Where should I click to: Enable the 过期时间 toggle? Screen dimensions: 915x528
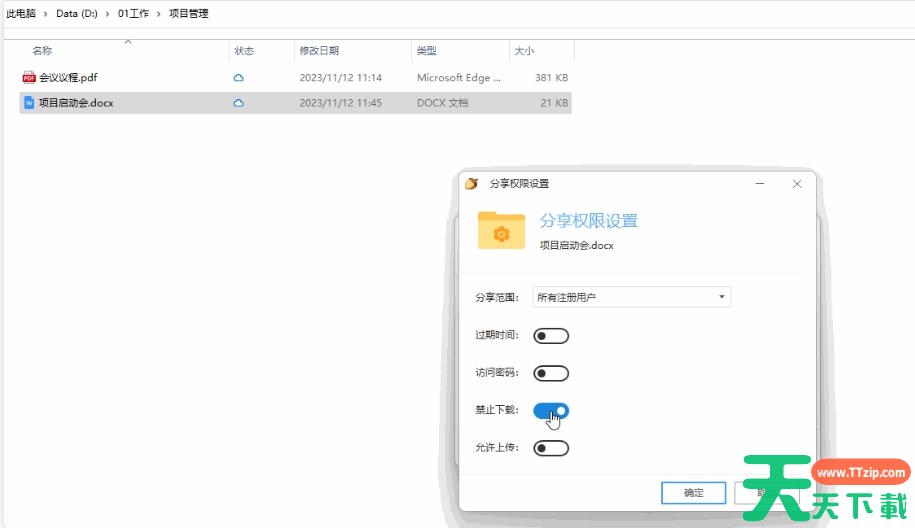[x=551, y=336]
